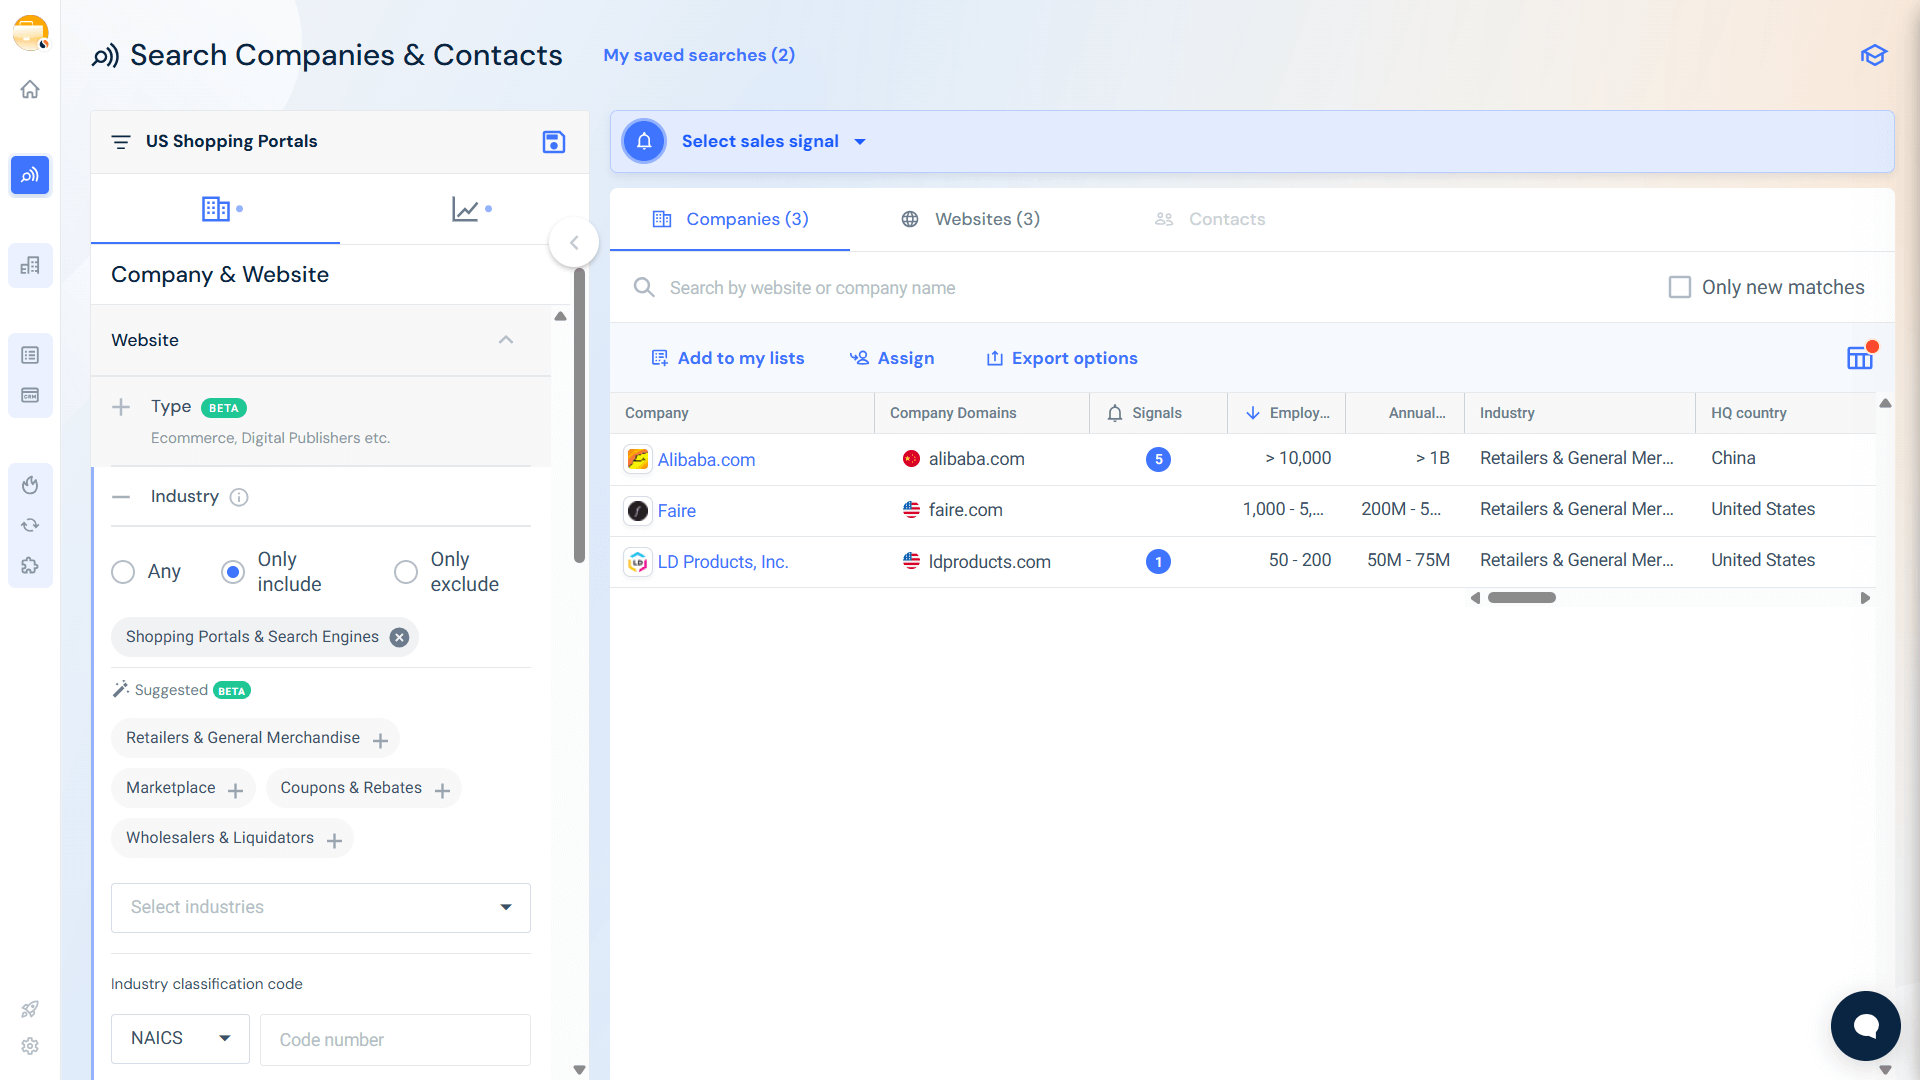The width and height of the screenshot is (1920, 1080).
Task: Select the Any radio option
Action: click(x=123, y=572)
